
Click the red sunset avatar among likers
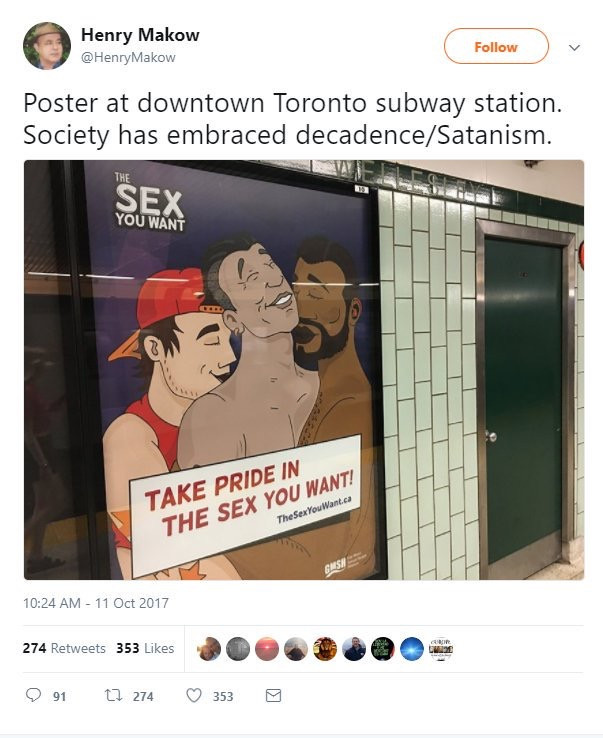click(267, 649)
